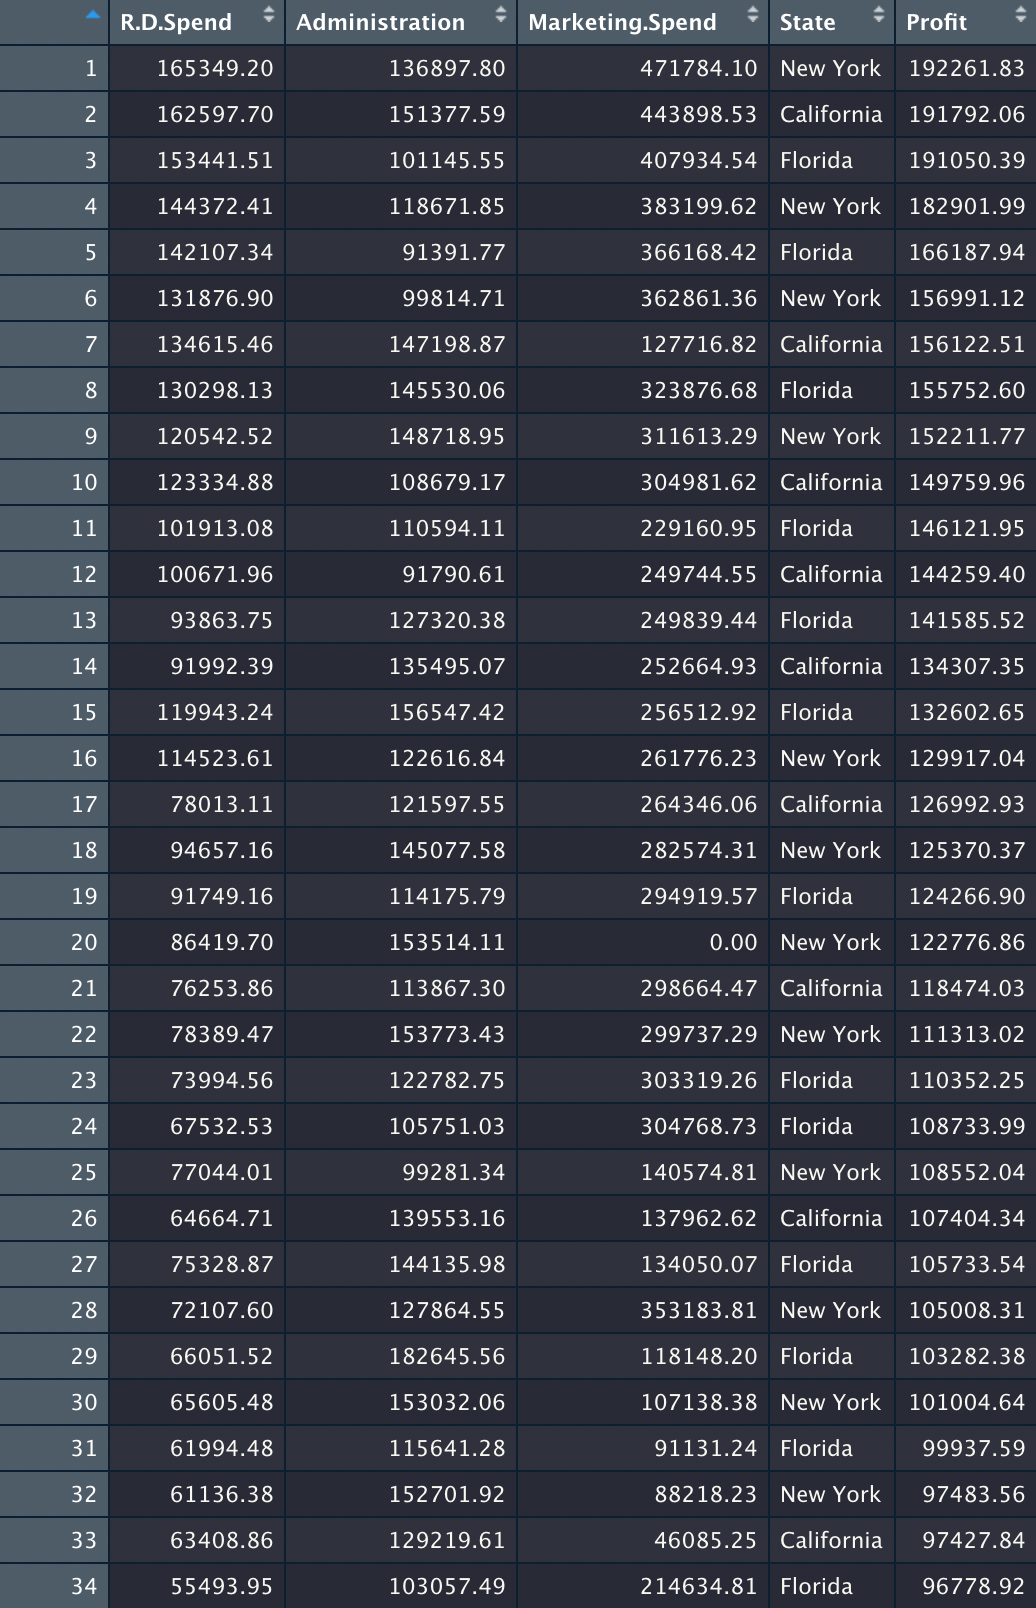Click Marketing.Spend value 304768.73
The height and width of the screenshot is (1608, 1036).
click(x=699, y=1126)
